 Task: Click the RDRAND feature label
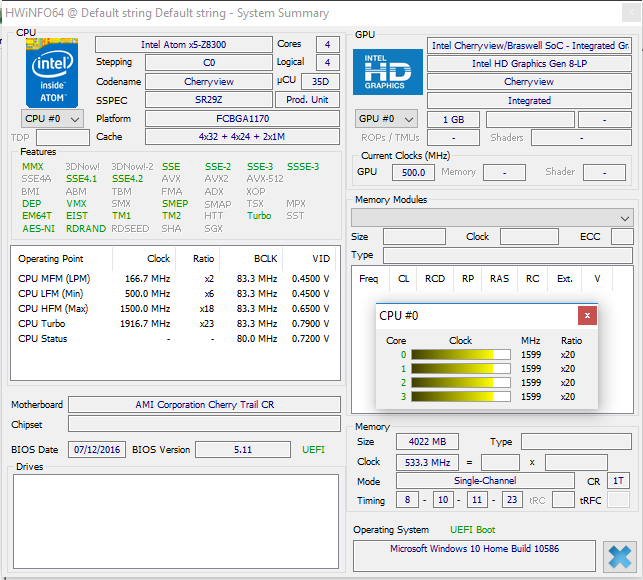click(86, 228)
